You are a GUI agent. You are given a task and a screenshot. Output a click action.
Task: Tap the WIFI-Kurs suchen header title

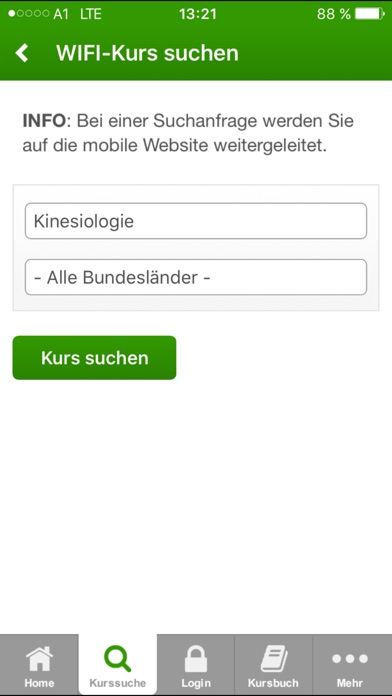(x=147, y=53)
